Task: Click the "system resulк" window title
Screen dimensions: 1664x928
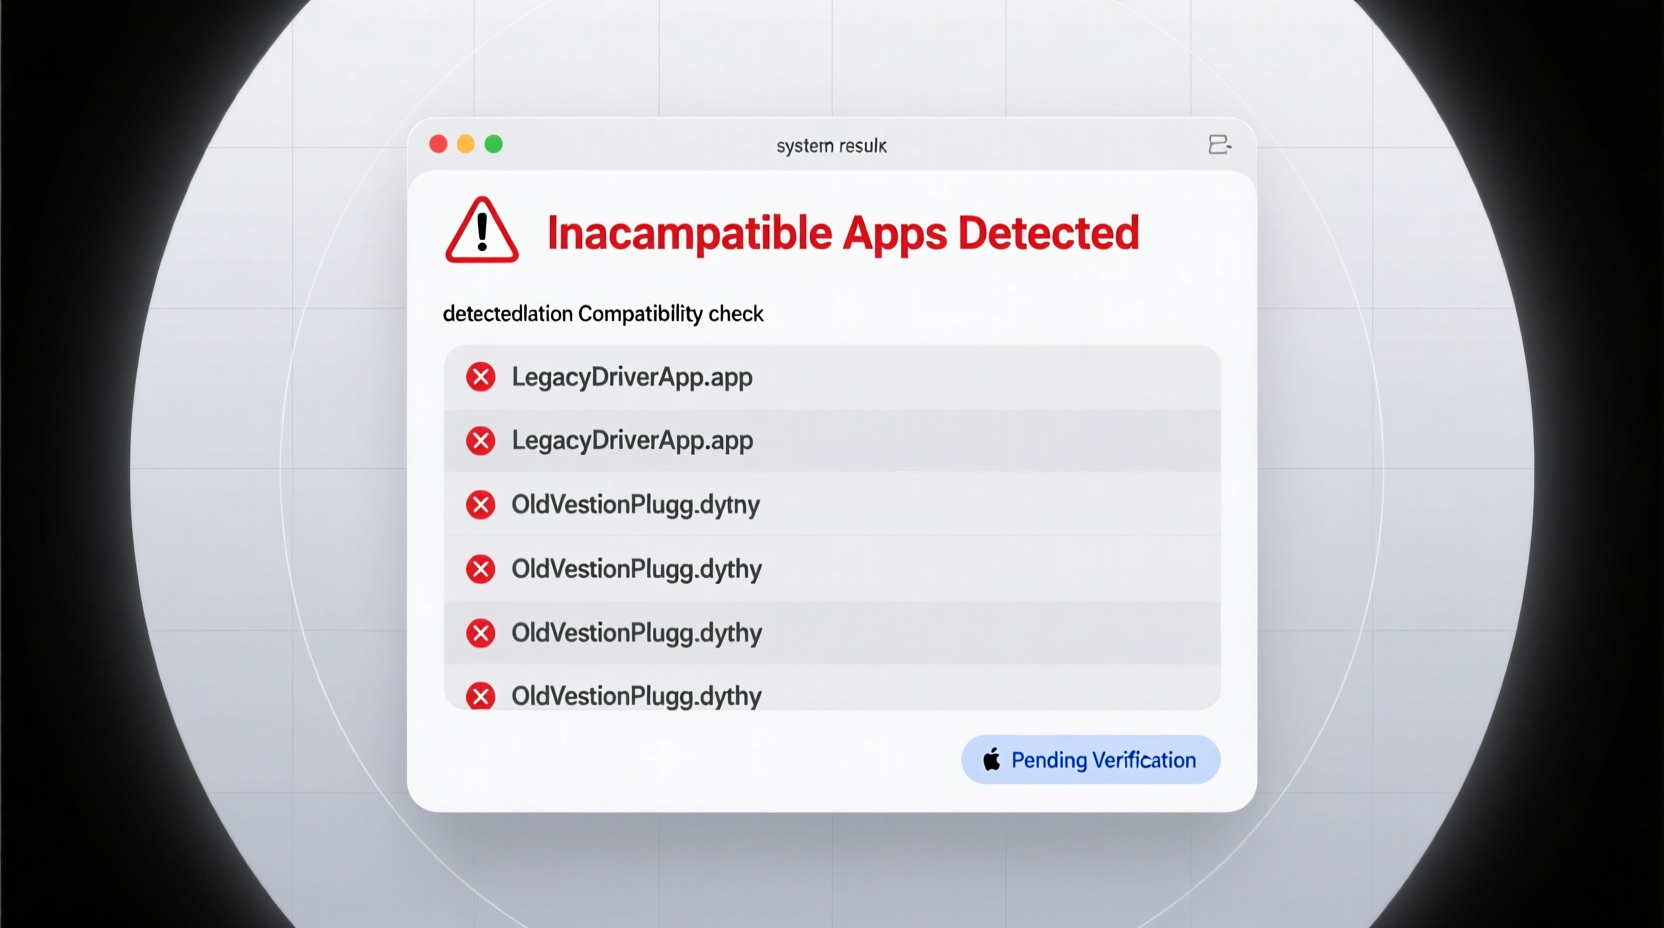Action: pos(831,146)
